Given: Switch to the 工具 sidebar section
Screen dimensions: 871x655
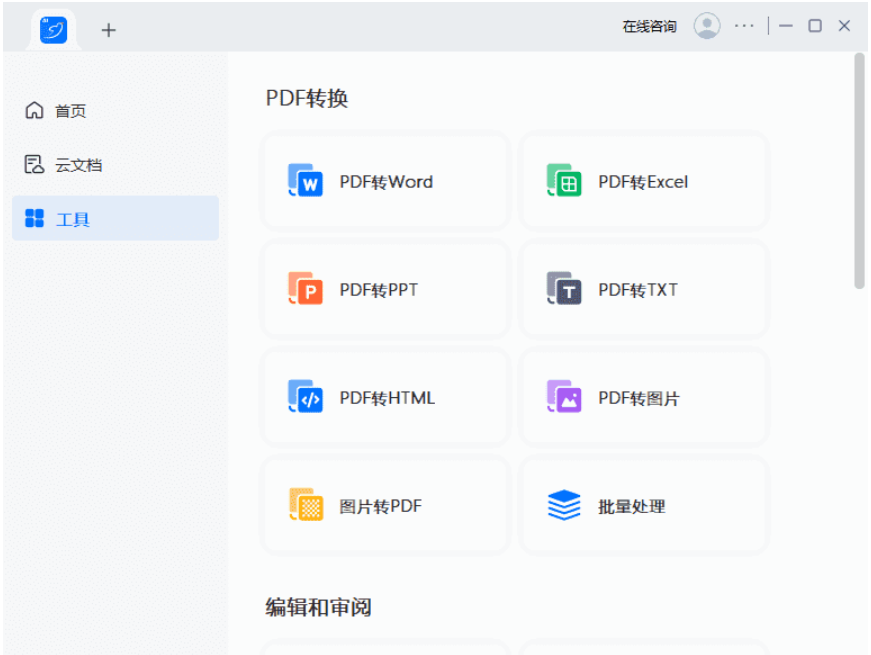Looking at the screenshot, I should (x=62, y=218).
